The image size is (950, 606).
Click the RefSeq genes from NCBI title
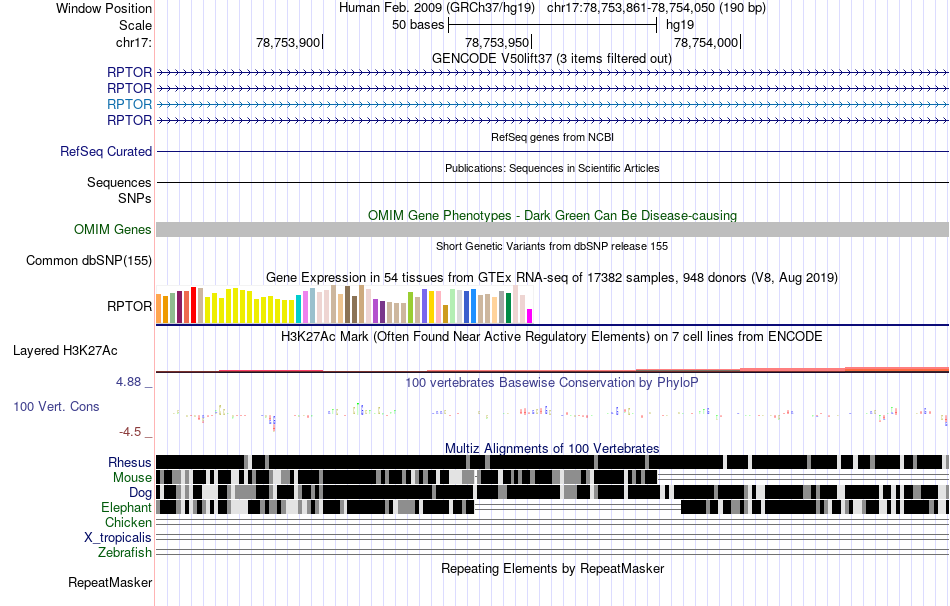(x=553, y=138)
